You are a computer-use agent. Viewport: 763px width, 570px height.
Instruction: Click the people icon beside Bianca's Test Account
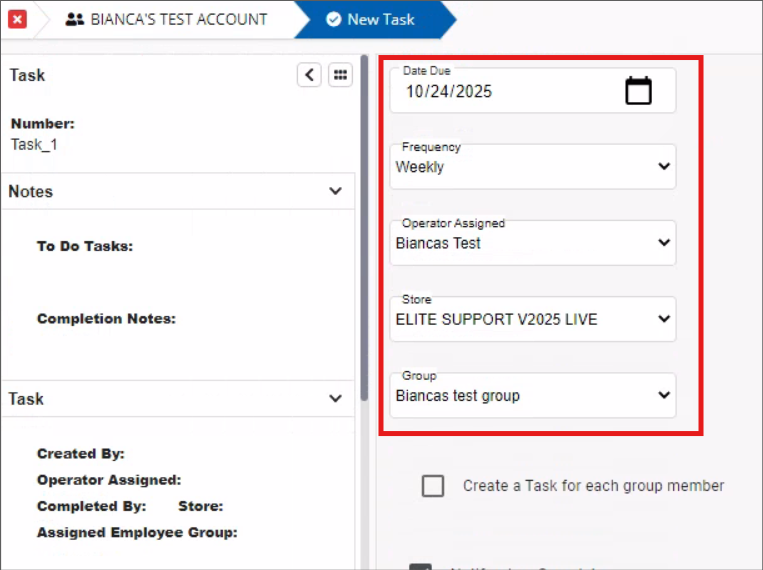(x=74, y=19)
